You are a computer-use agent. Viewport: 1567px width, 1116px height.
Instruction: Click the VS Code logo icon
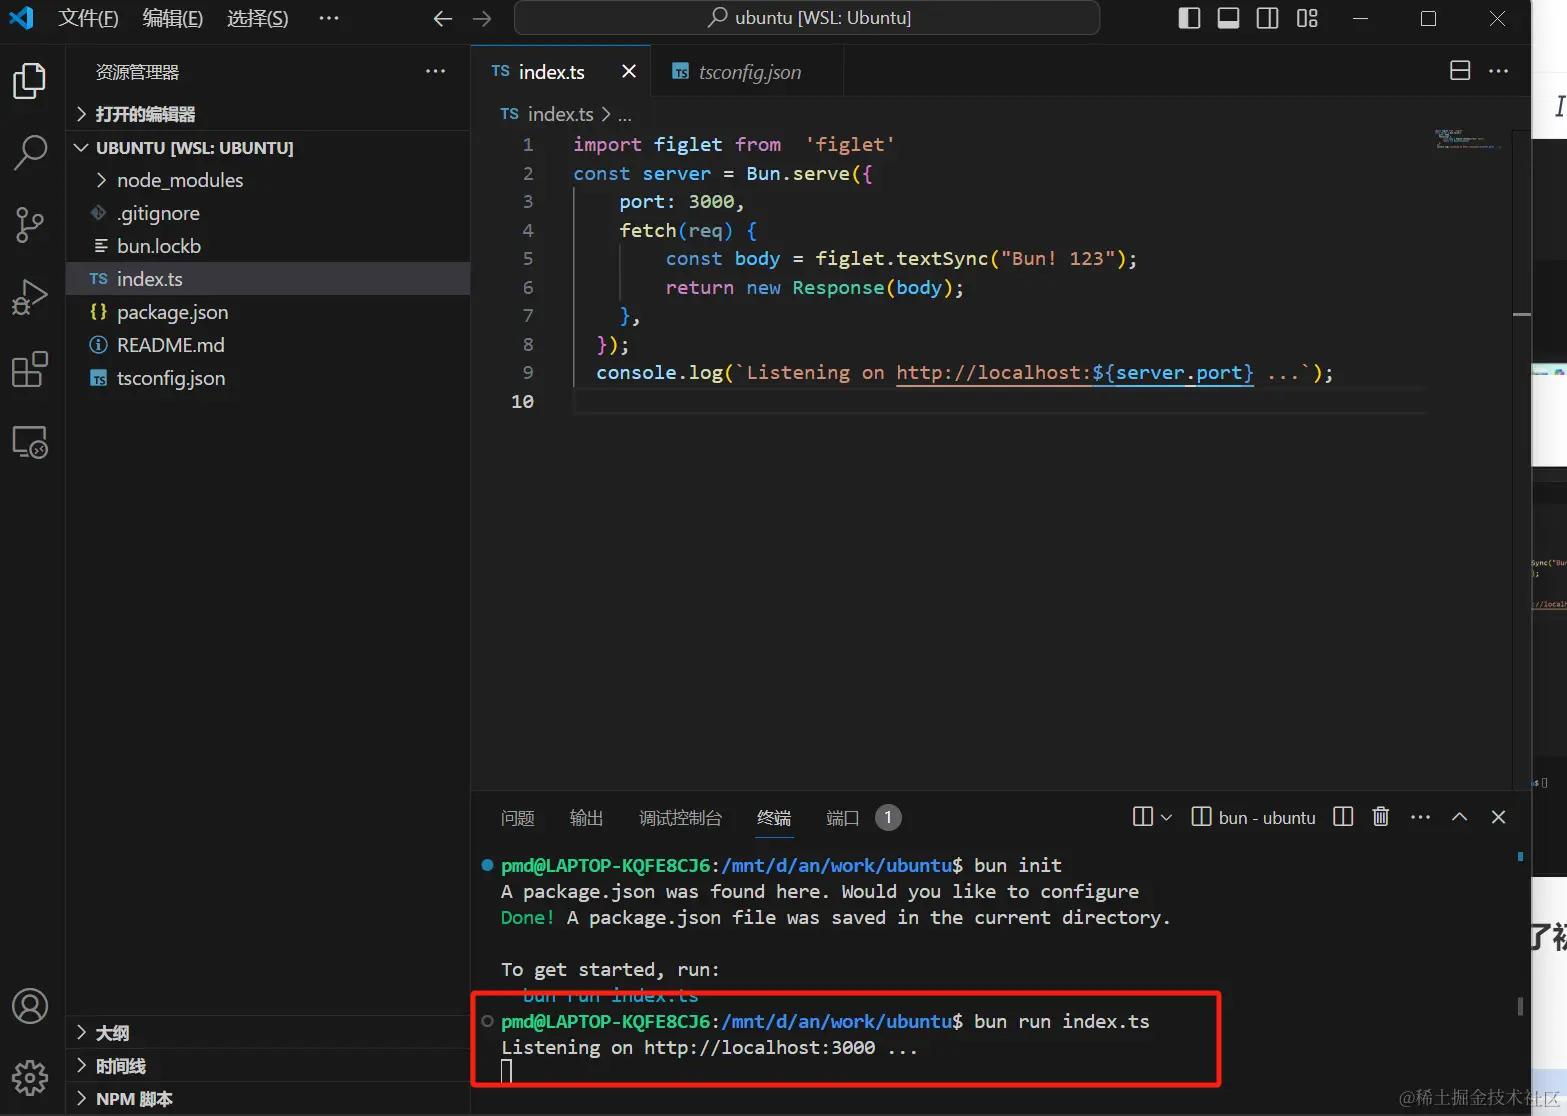pos(21,18)
